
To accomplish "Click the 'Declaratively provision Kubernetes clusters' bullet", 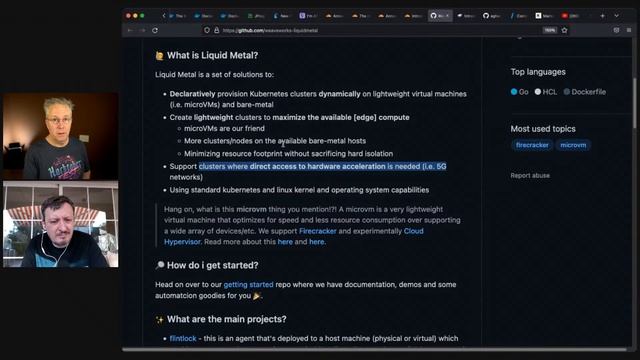I will coord(318,99).
